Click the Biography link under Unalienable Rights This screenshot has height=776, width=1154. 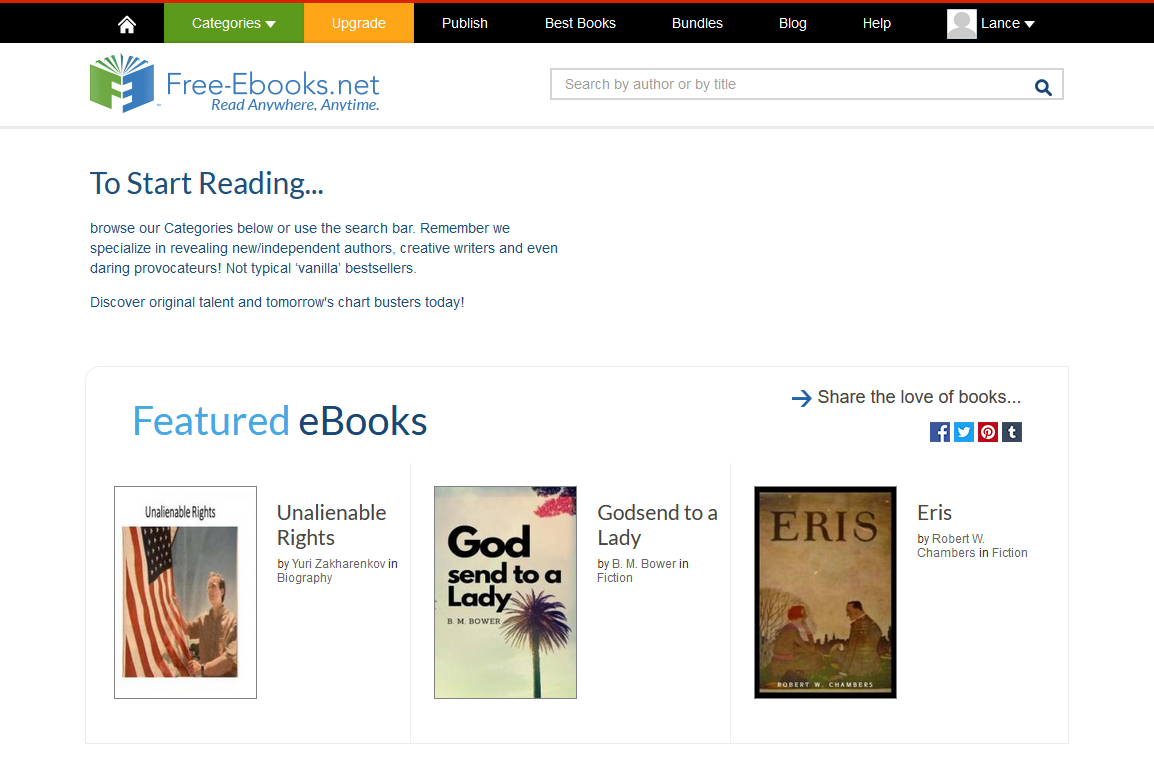pyautogui.click(x=304, y=577)
